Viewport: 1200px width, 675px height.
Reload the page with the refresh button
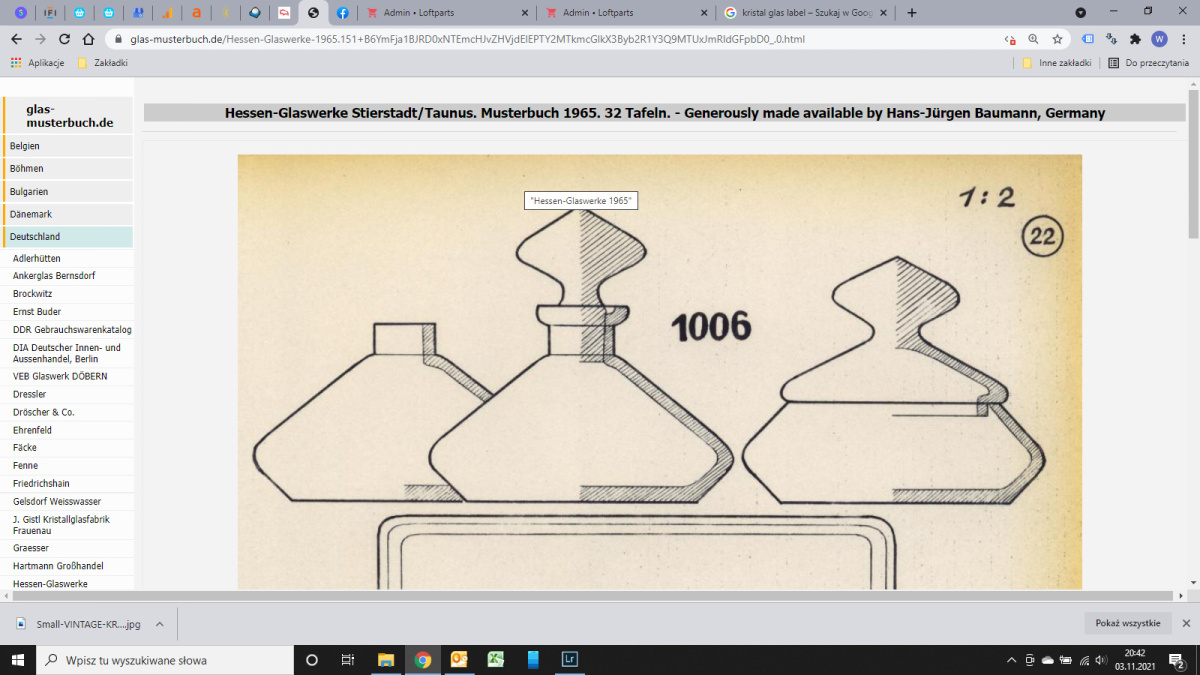point(65,39)
